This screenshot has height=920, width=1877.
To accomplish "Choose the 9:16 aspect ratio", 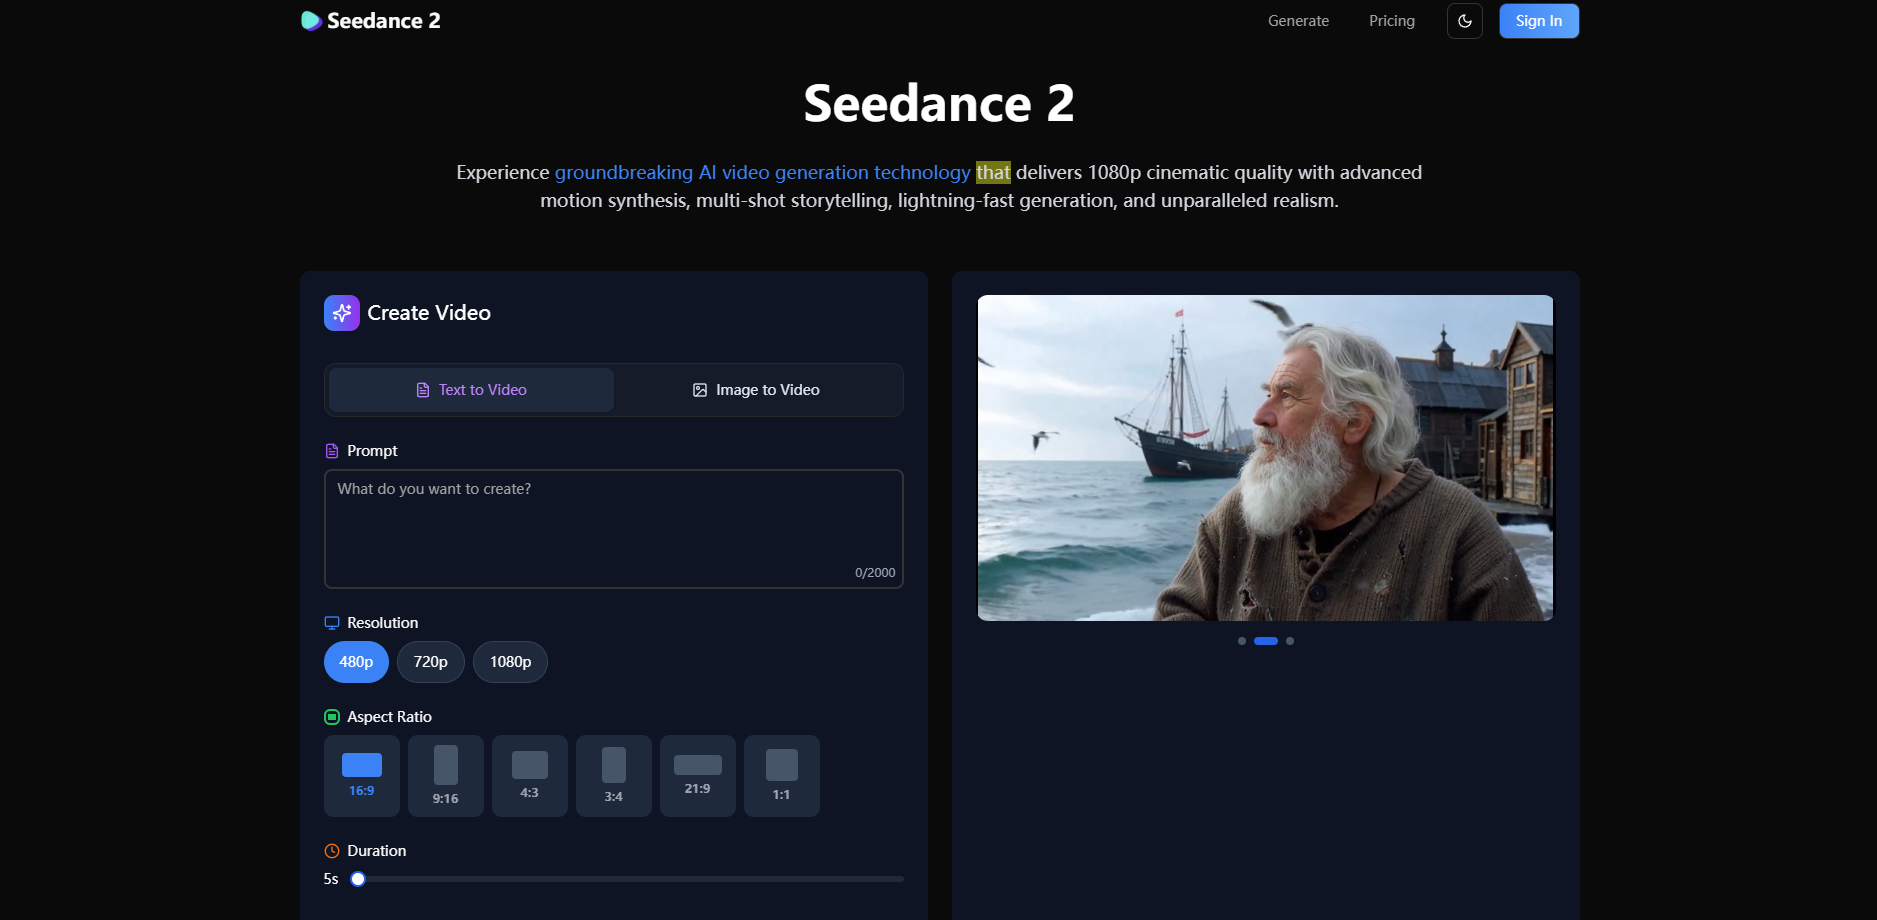I will click(445, 775).
